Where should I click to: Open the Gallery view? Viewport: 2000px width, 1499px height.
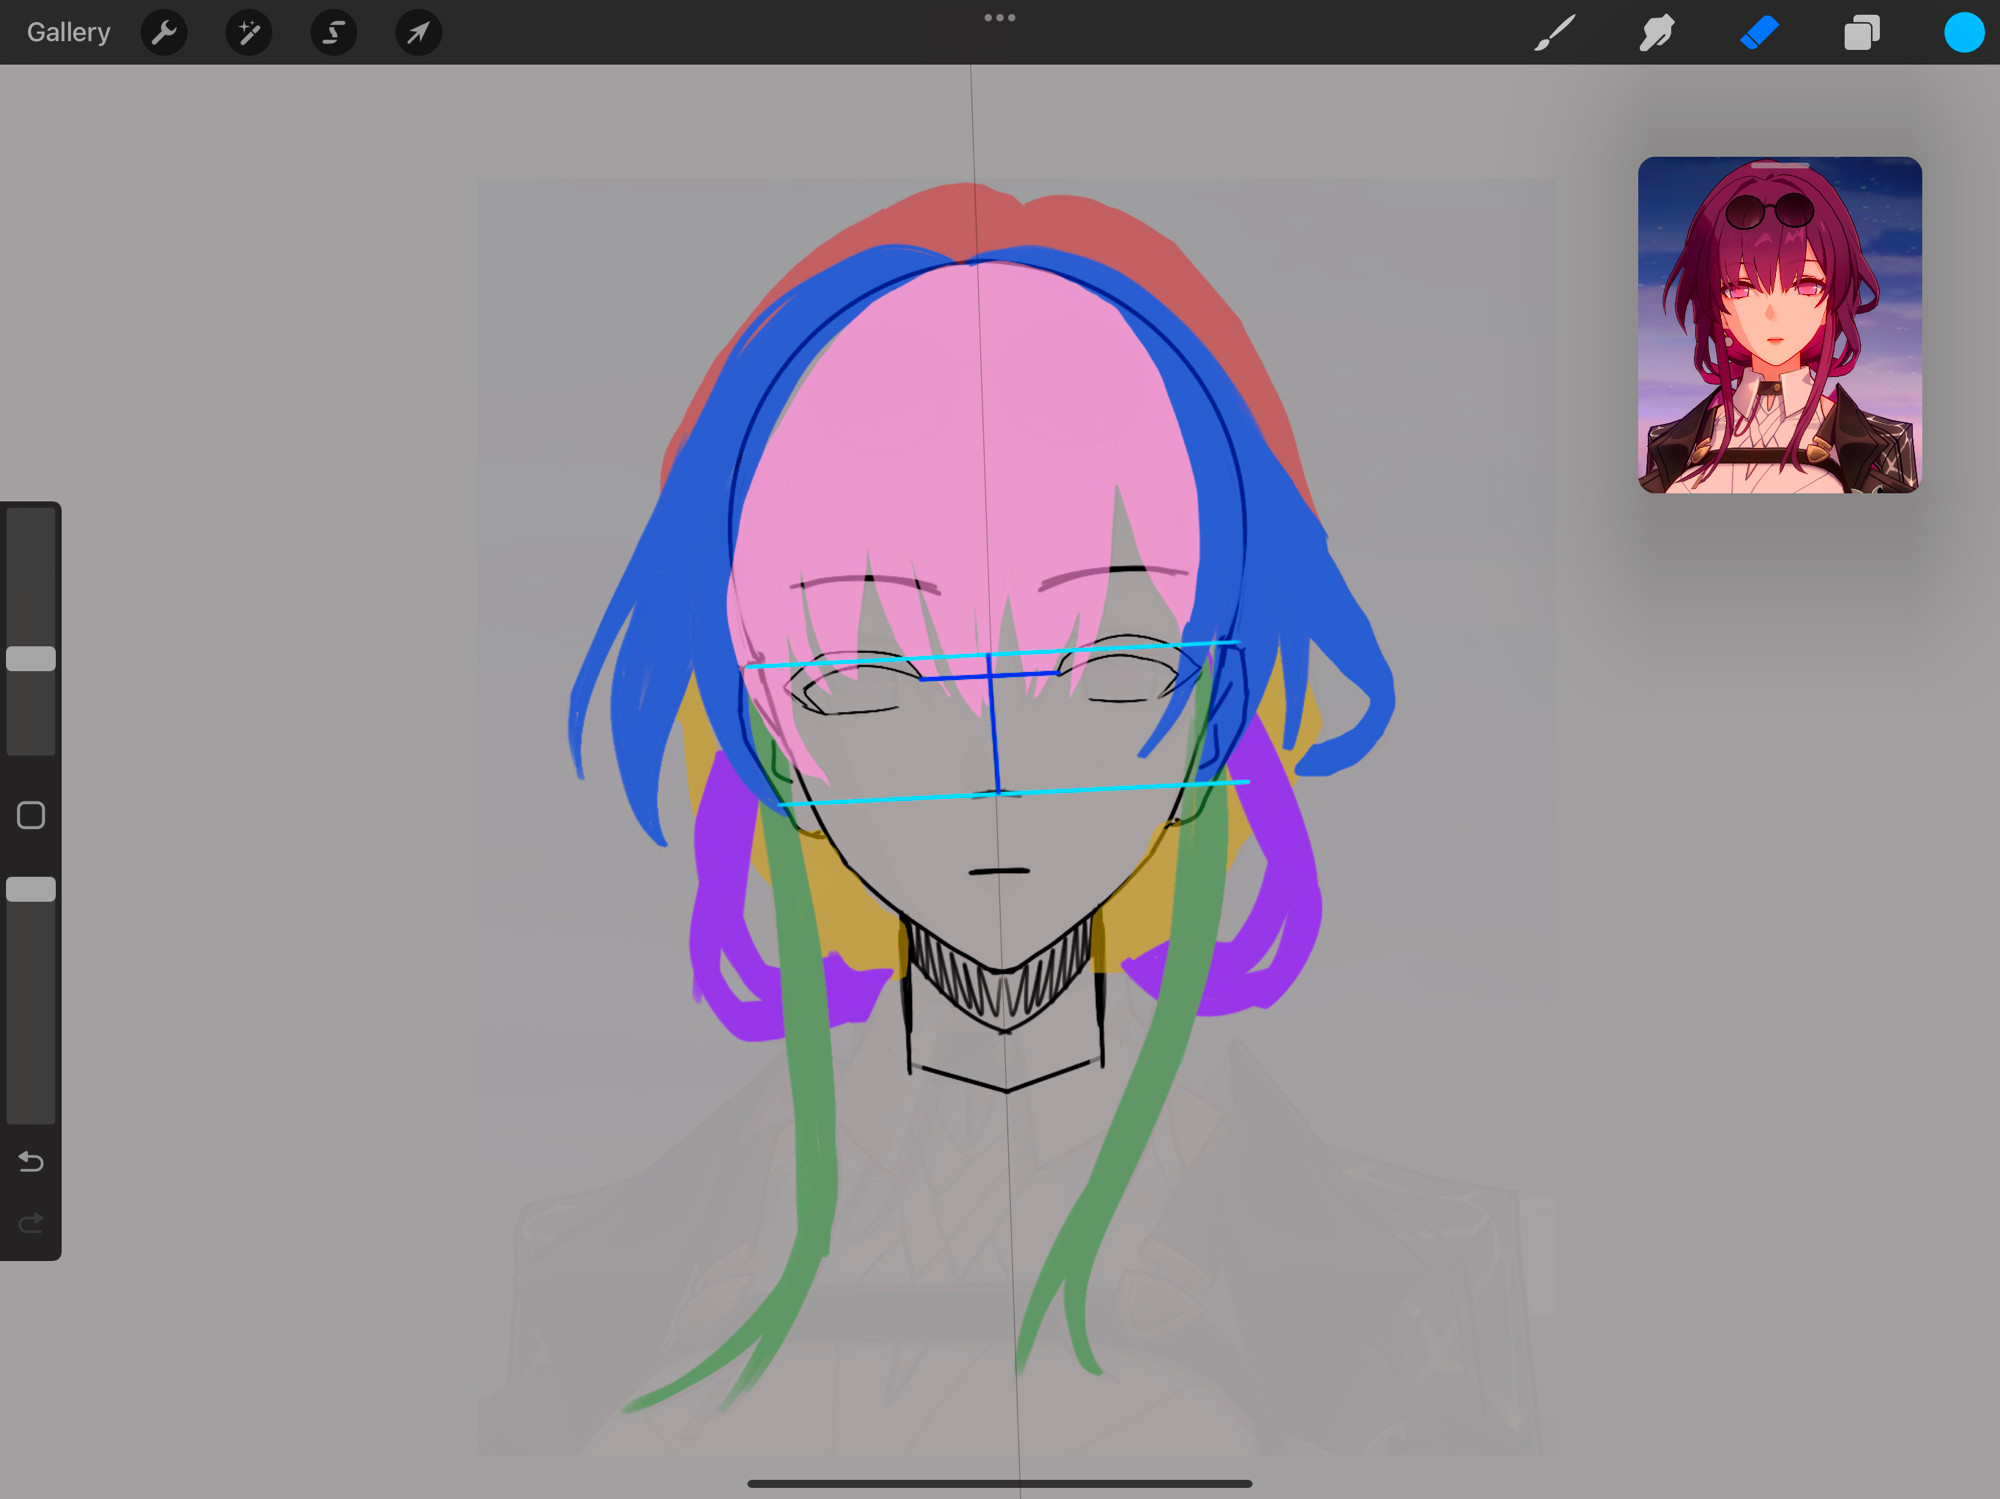click(x=68, y=32)
